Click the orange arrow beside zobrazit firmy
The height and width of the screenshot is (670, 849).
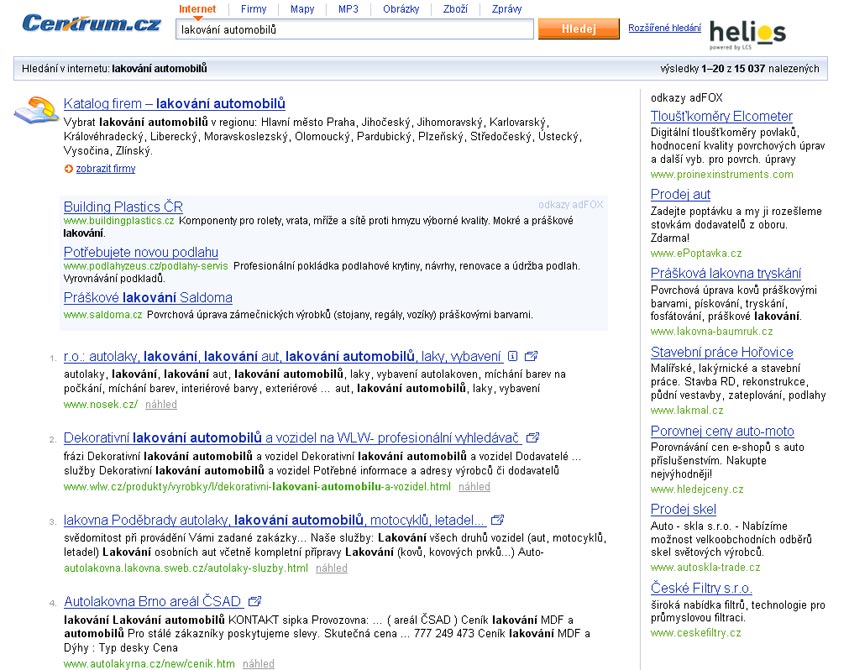pyautogui.click(x=68, y=169)
